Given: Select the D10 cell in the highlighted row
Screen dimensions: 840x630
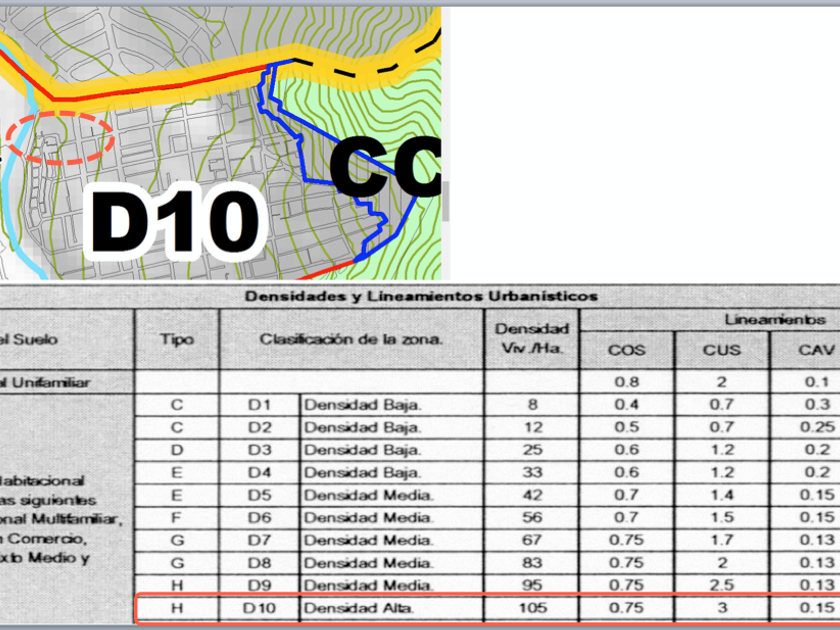Looking at the screenshot, I should coord(260,608).
